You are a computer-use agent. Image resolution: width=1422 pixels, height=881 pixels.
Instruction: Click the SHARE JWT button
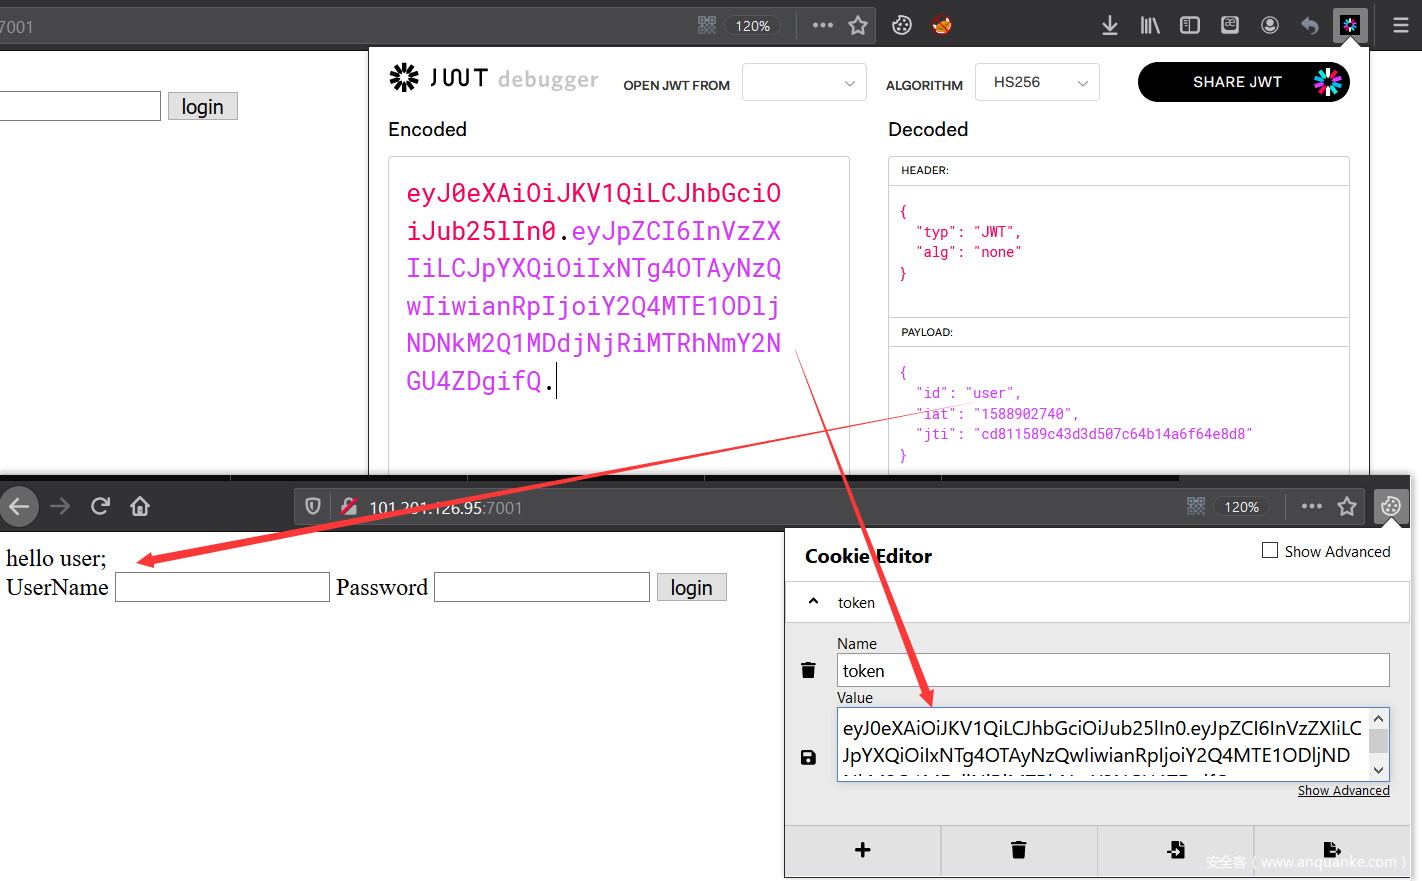[x=1243, y=82]
